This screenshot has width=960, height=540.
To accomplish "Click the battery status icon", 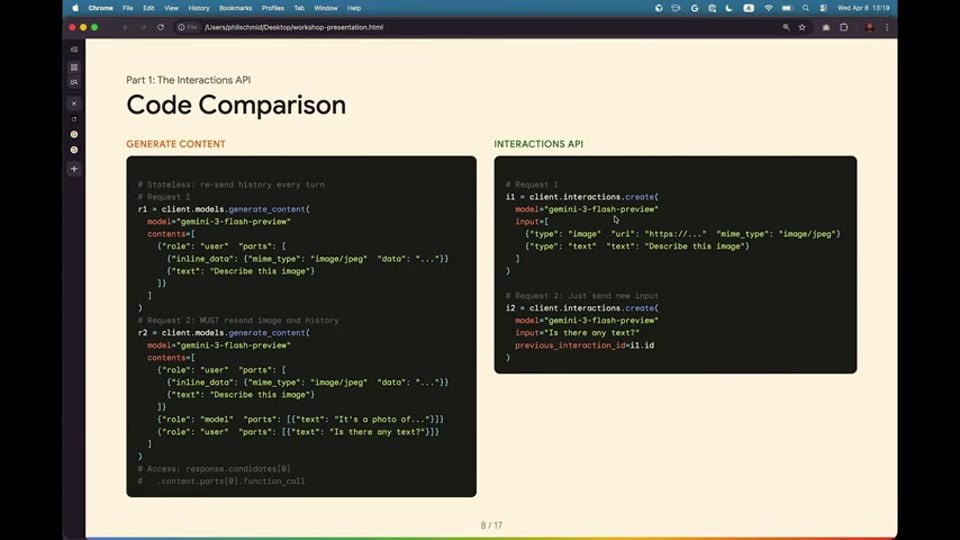I will coord(787,8).
